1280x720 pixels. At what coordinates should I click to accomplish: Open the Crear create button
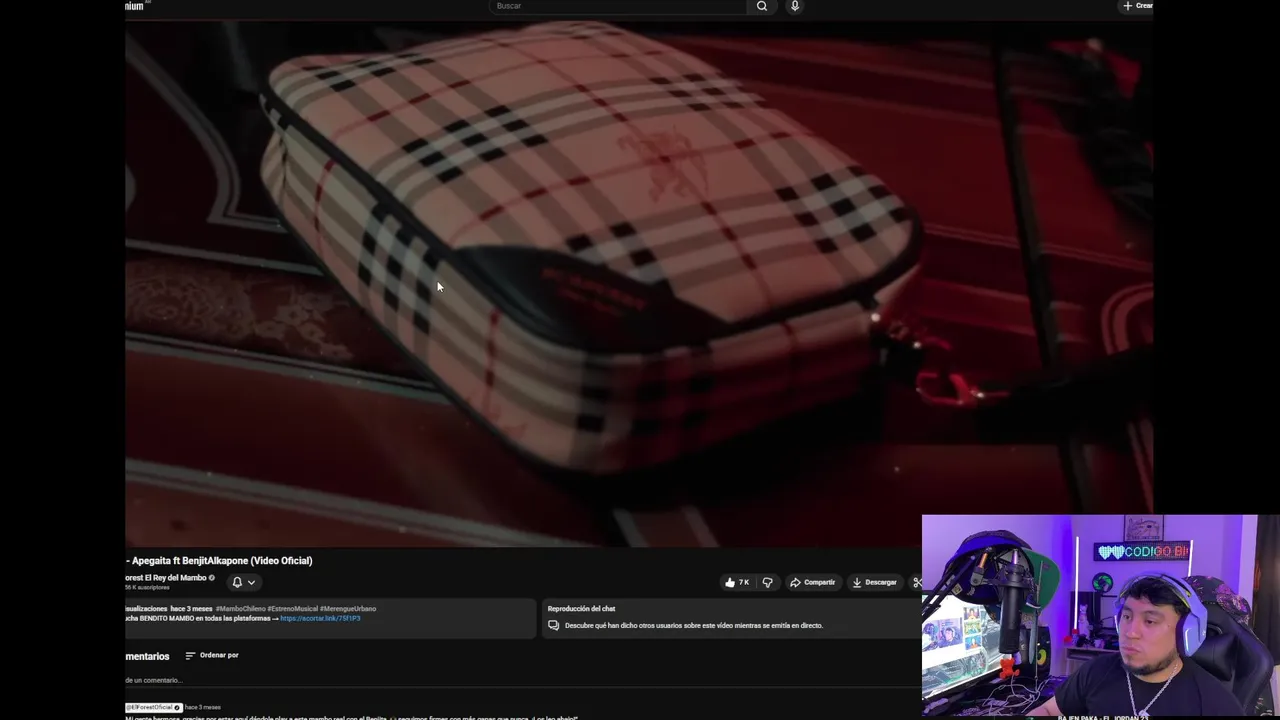1138,6
